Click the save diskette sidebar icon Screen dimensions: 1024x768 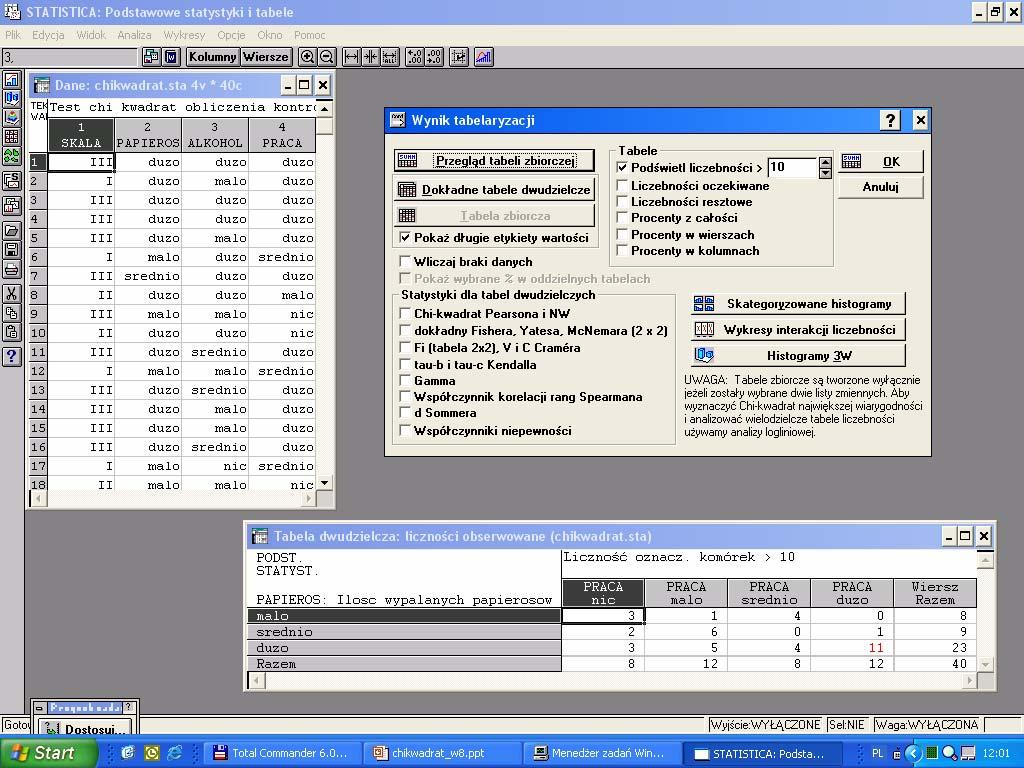(12, 249)
